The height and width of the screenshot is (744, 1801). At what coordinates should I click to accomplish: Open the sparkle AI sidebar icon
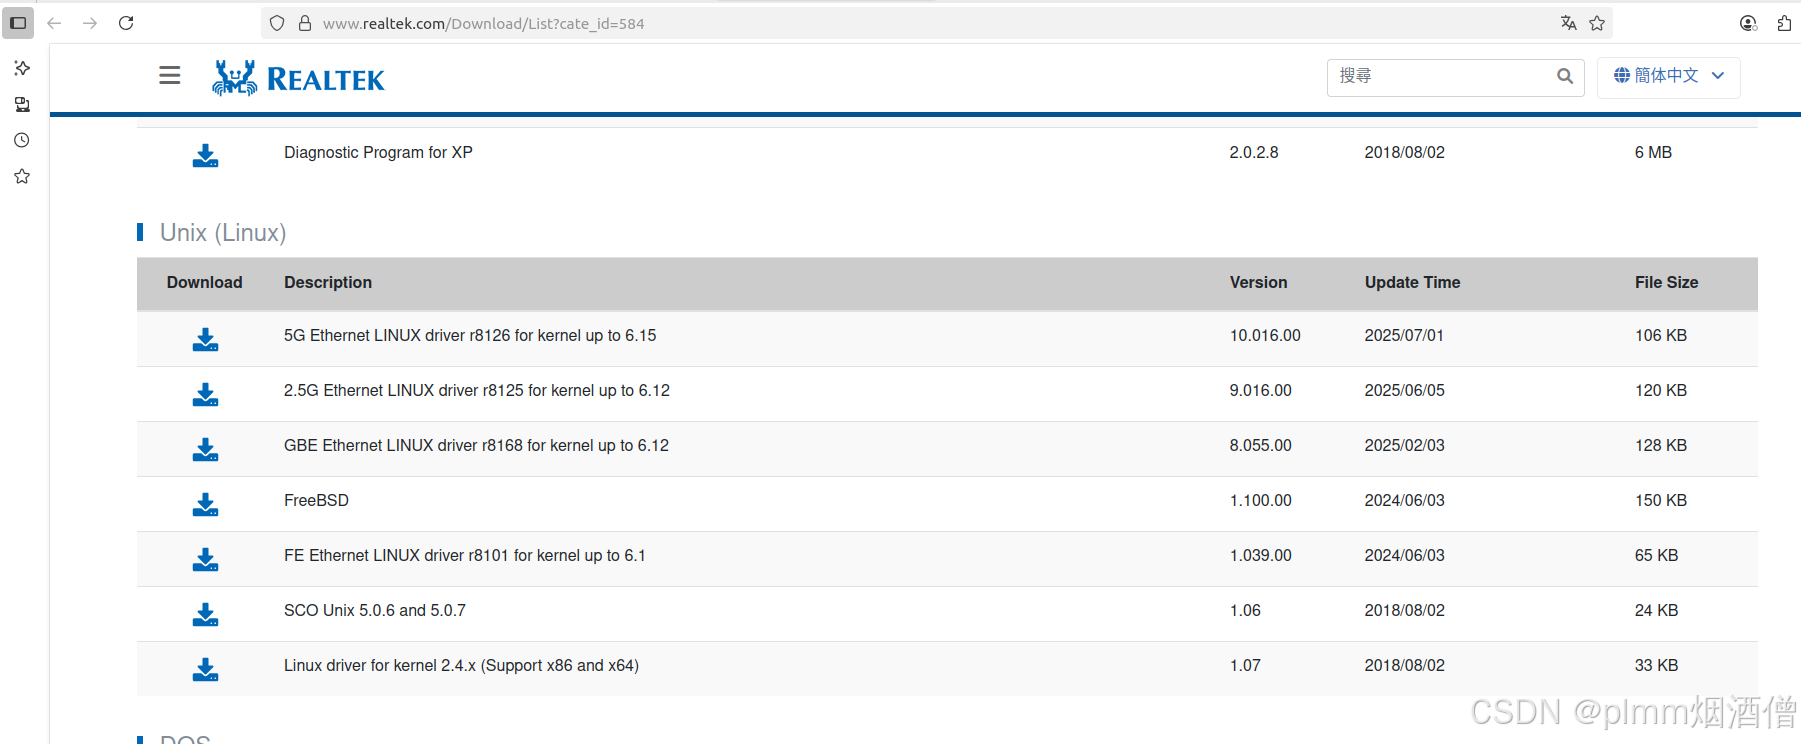tap(22, 68)
